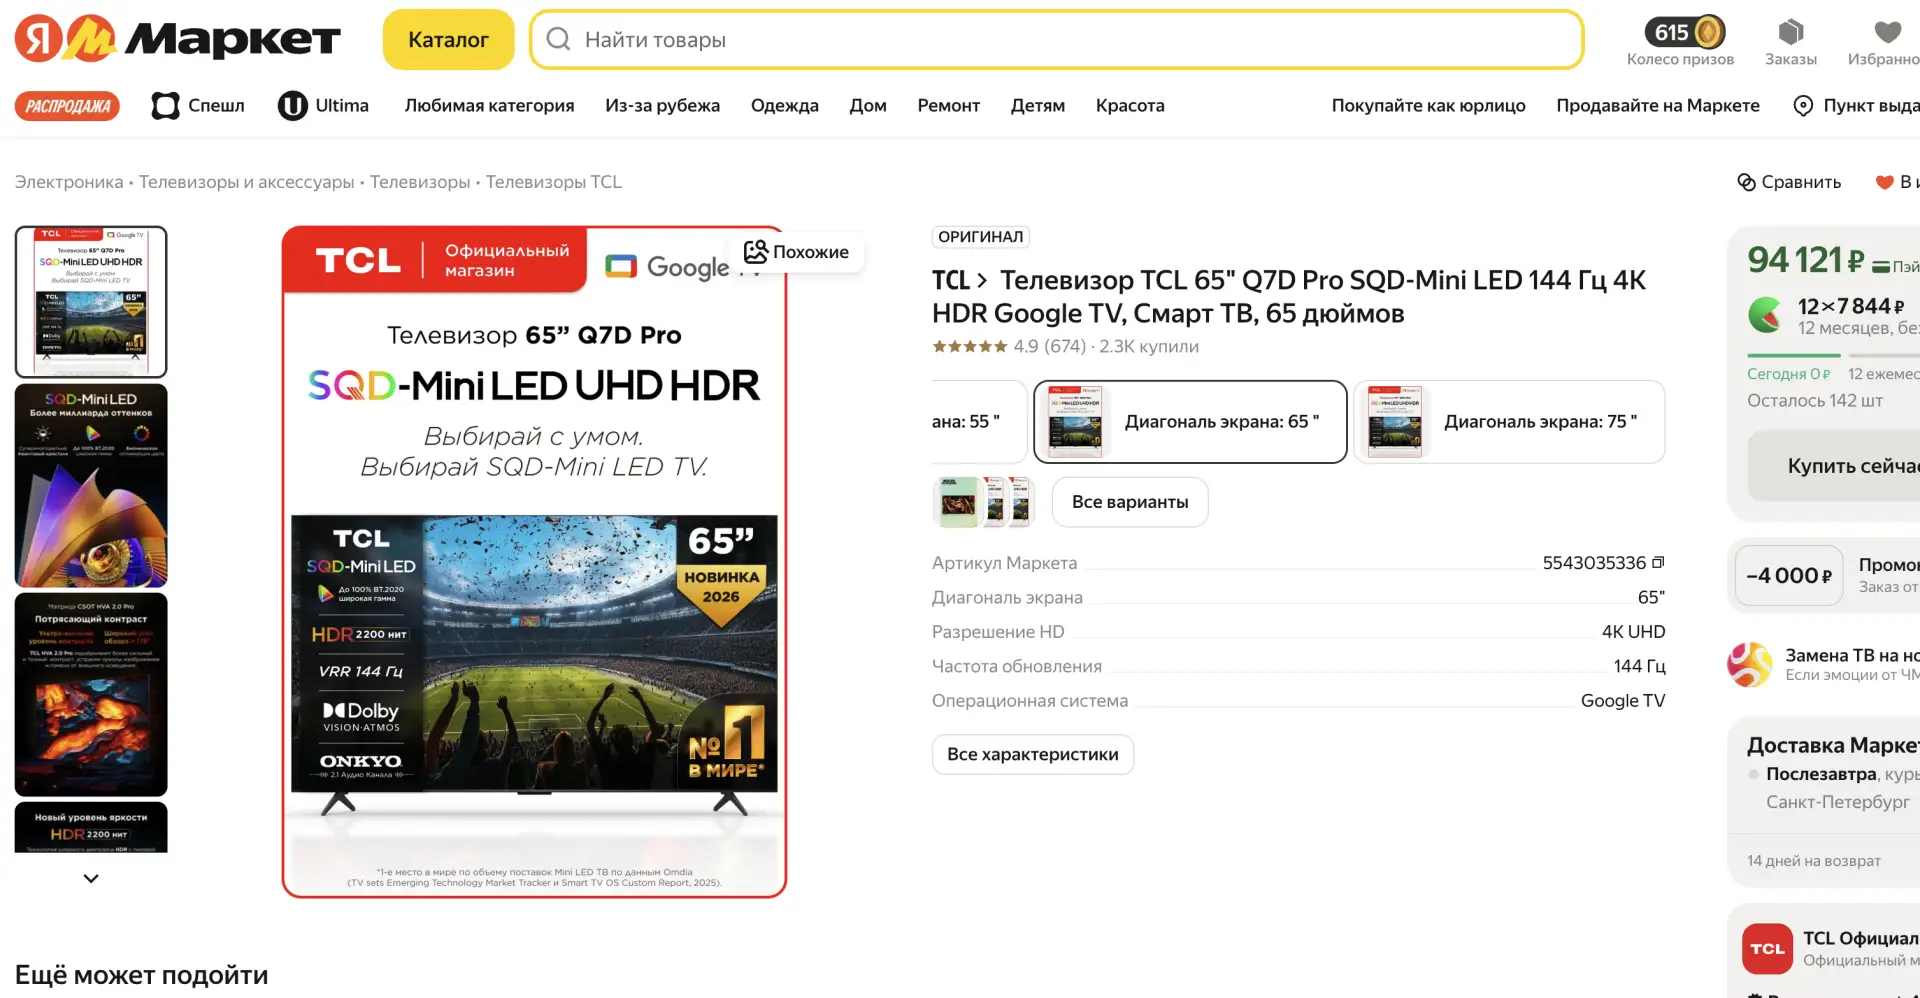Select Диагональ экрана 75 option

click(x=1509, y=422)
